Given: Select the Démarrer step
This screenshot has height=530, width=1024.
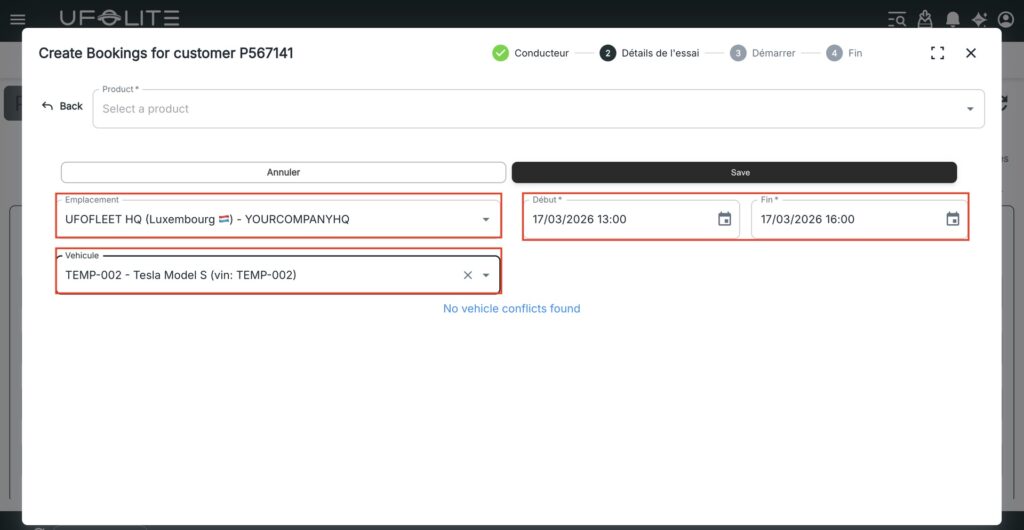Looking at the screenshot, I should click(x=762, y=53).
